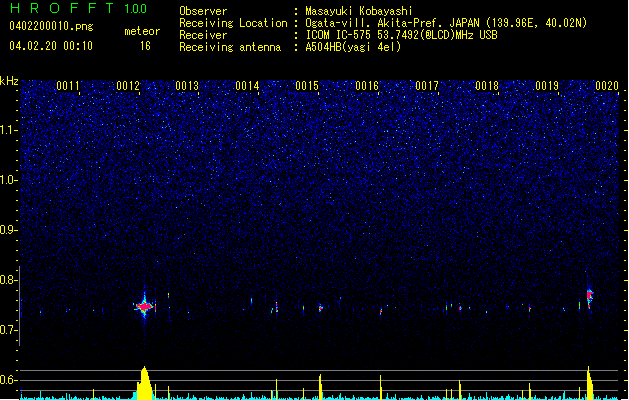Select the Ogata-vill. Akita-Pref. JAPAN location text

[446, 23]
